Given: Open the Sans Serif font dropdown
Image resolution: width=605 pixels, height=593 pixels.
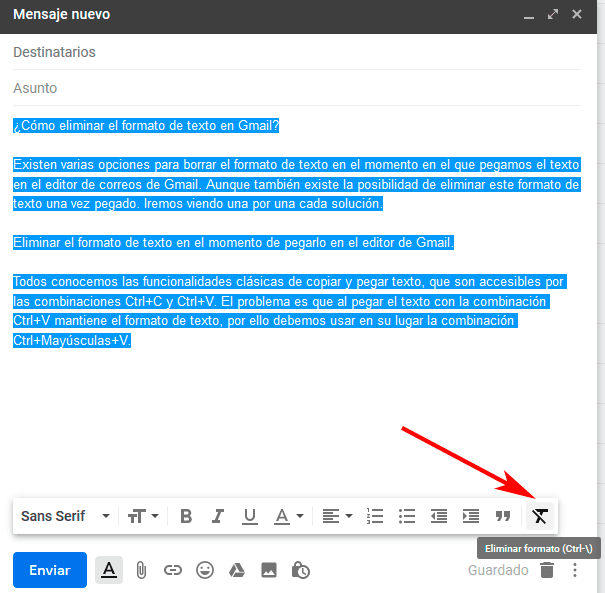Looking at the screenshot, I should (65, 516).
